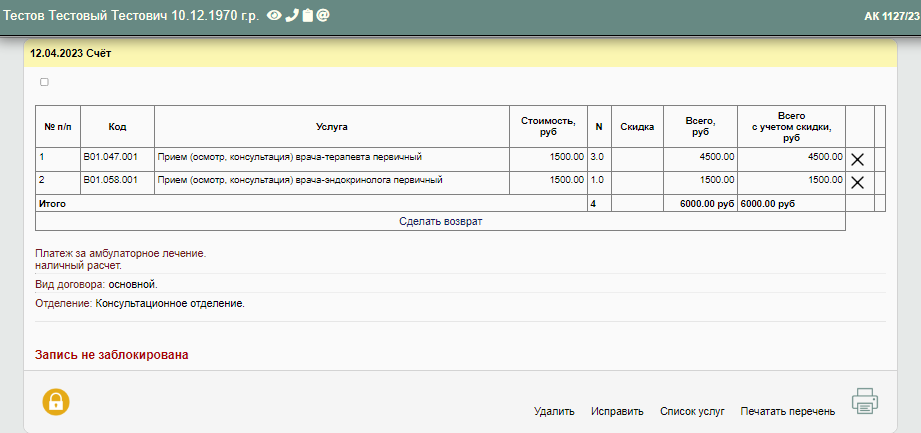This screenshot has width=921, height=433.
Task: Click the 'Исправить' link
Action: (x=617, y=411)
